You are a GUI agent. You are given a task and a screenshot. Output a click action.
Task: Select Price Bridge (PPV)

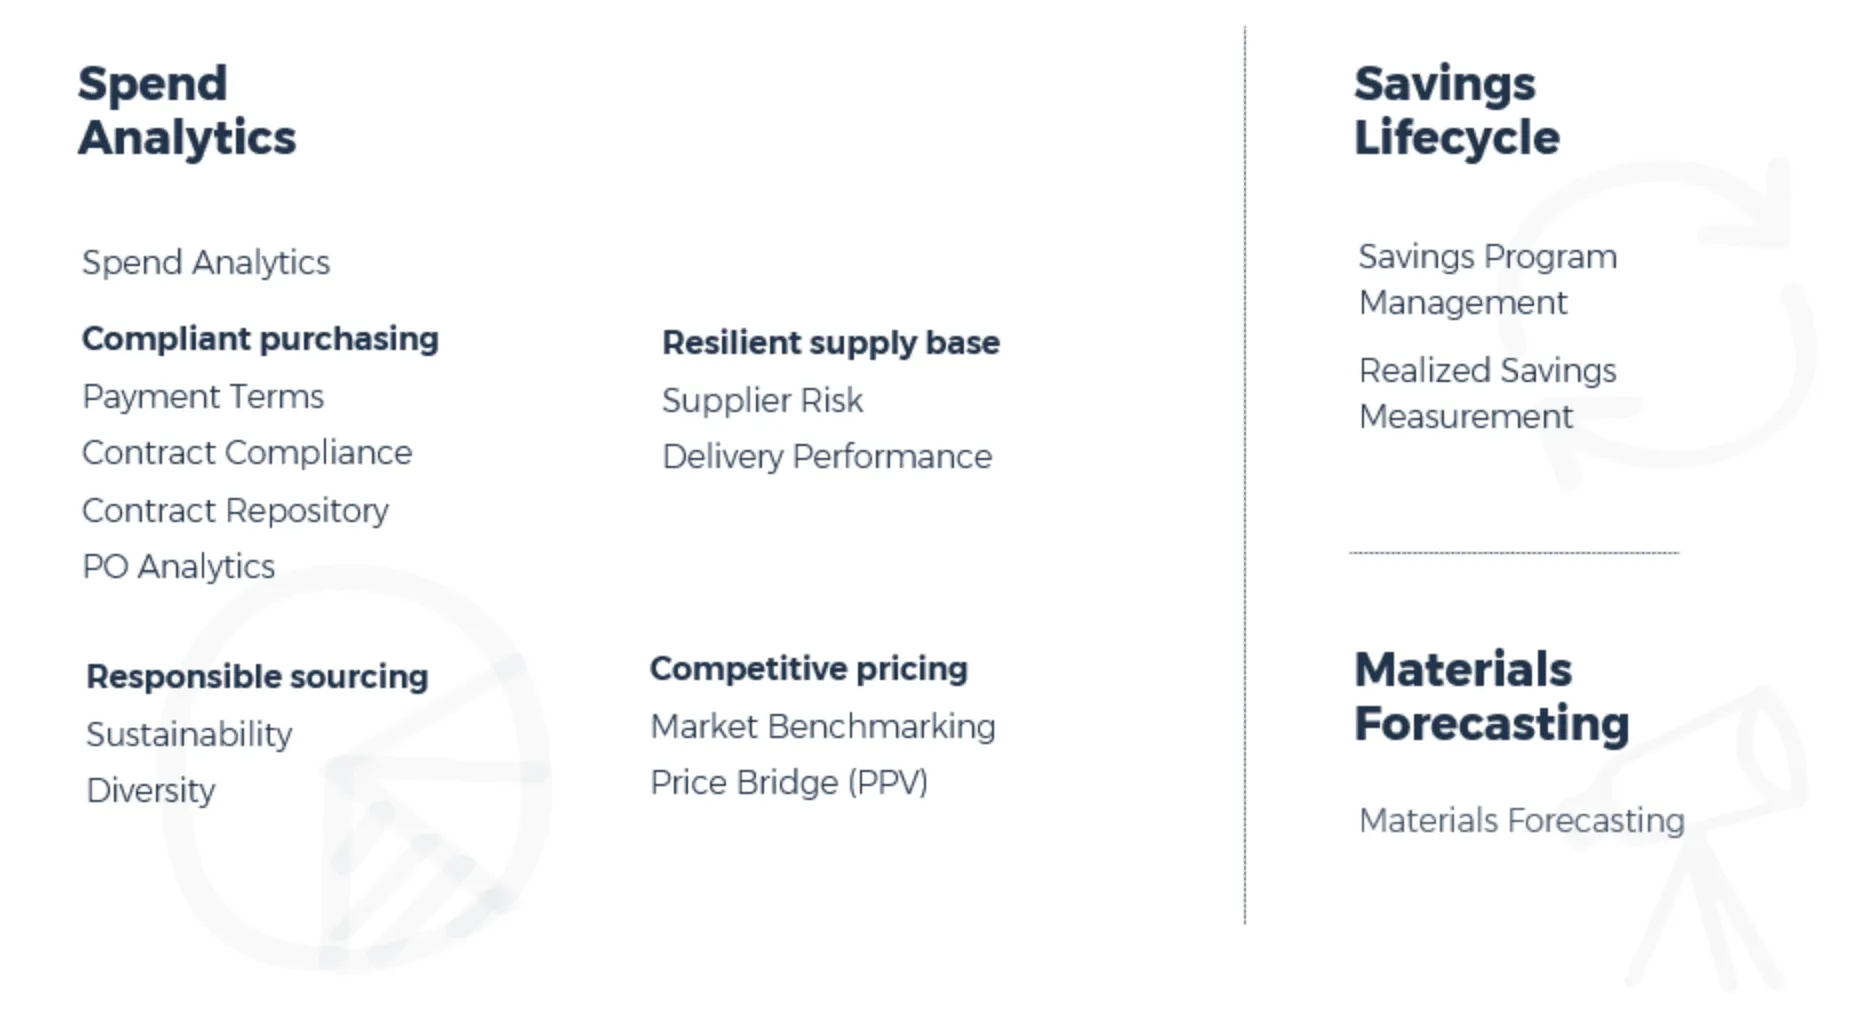pyautogui.click(x=789, y=783)
